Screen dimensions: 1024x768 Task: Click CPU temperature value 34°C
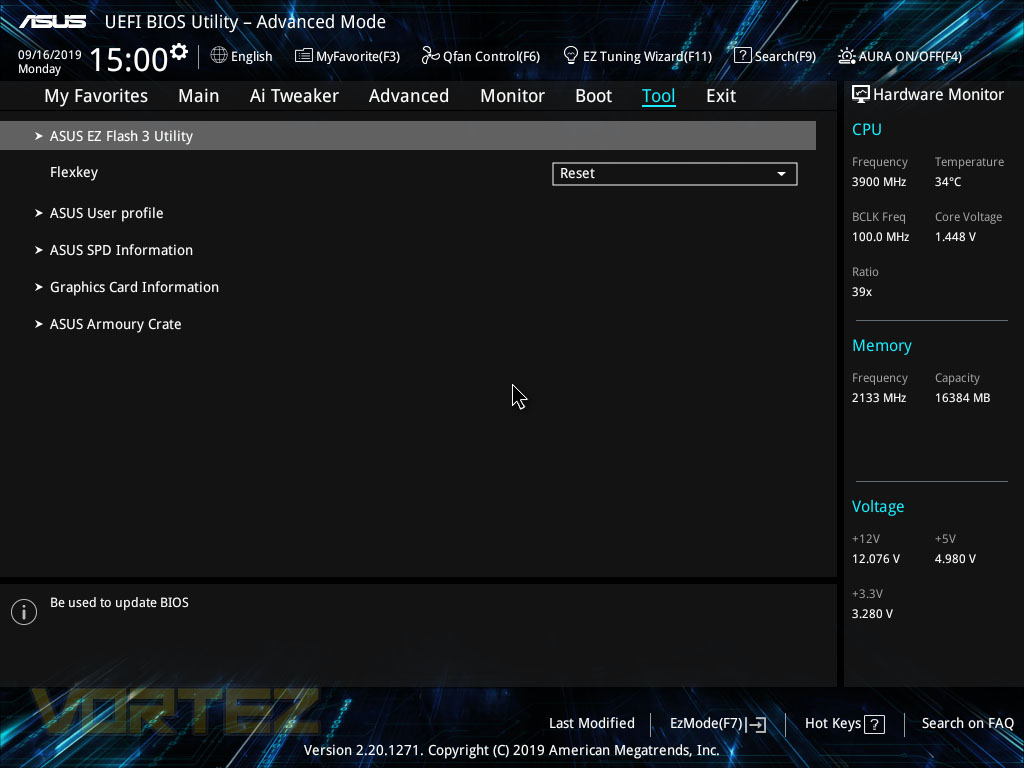[948, 182]
